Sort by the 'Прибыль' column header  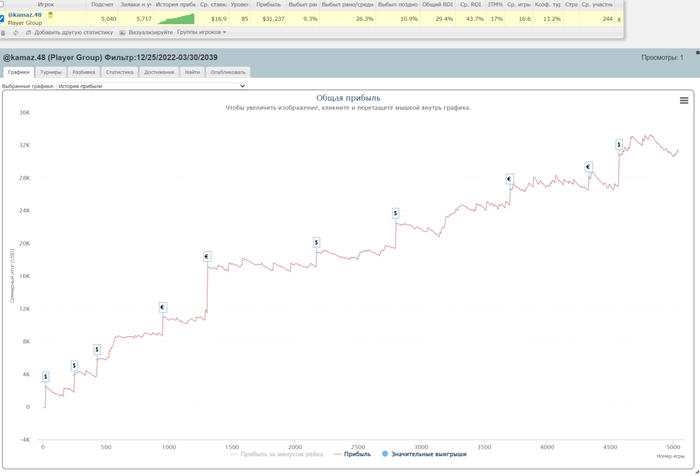[268, 4]
